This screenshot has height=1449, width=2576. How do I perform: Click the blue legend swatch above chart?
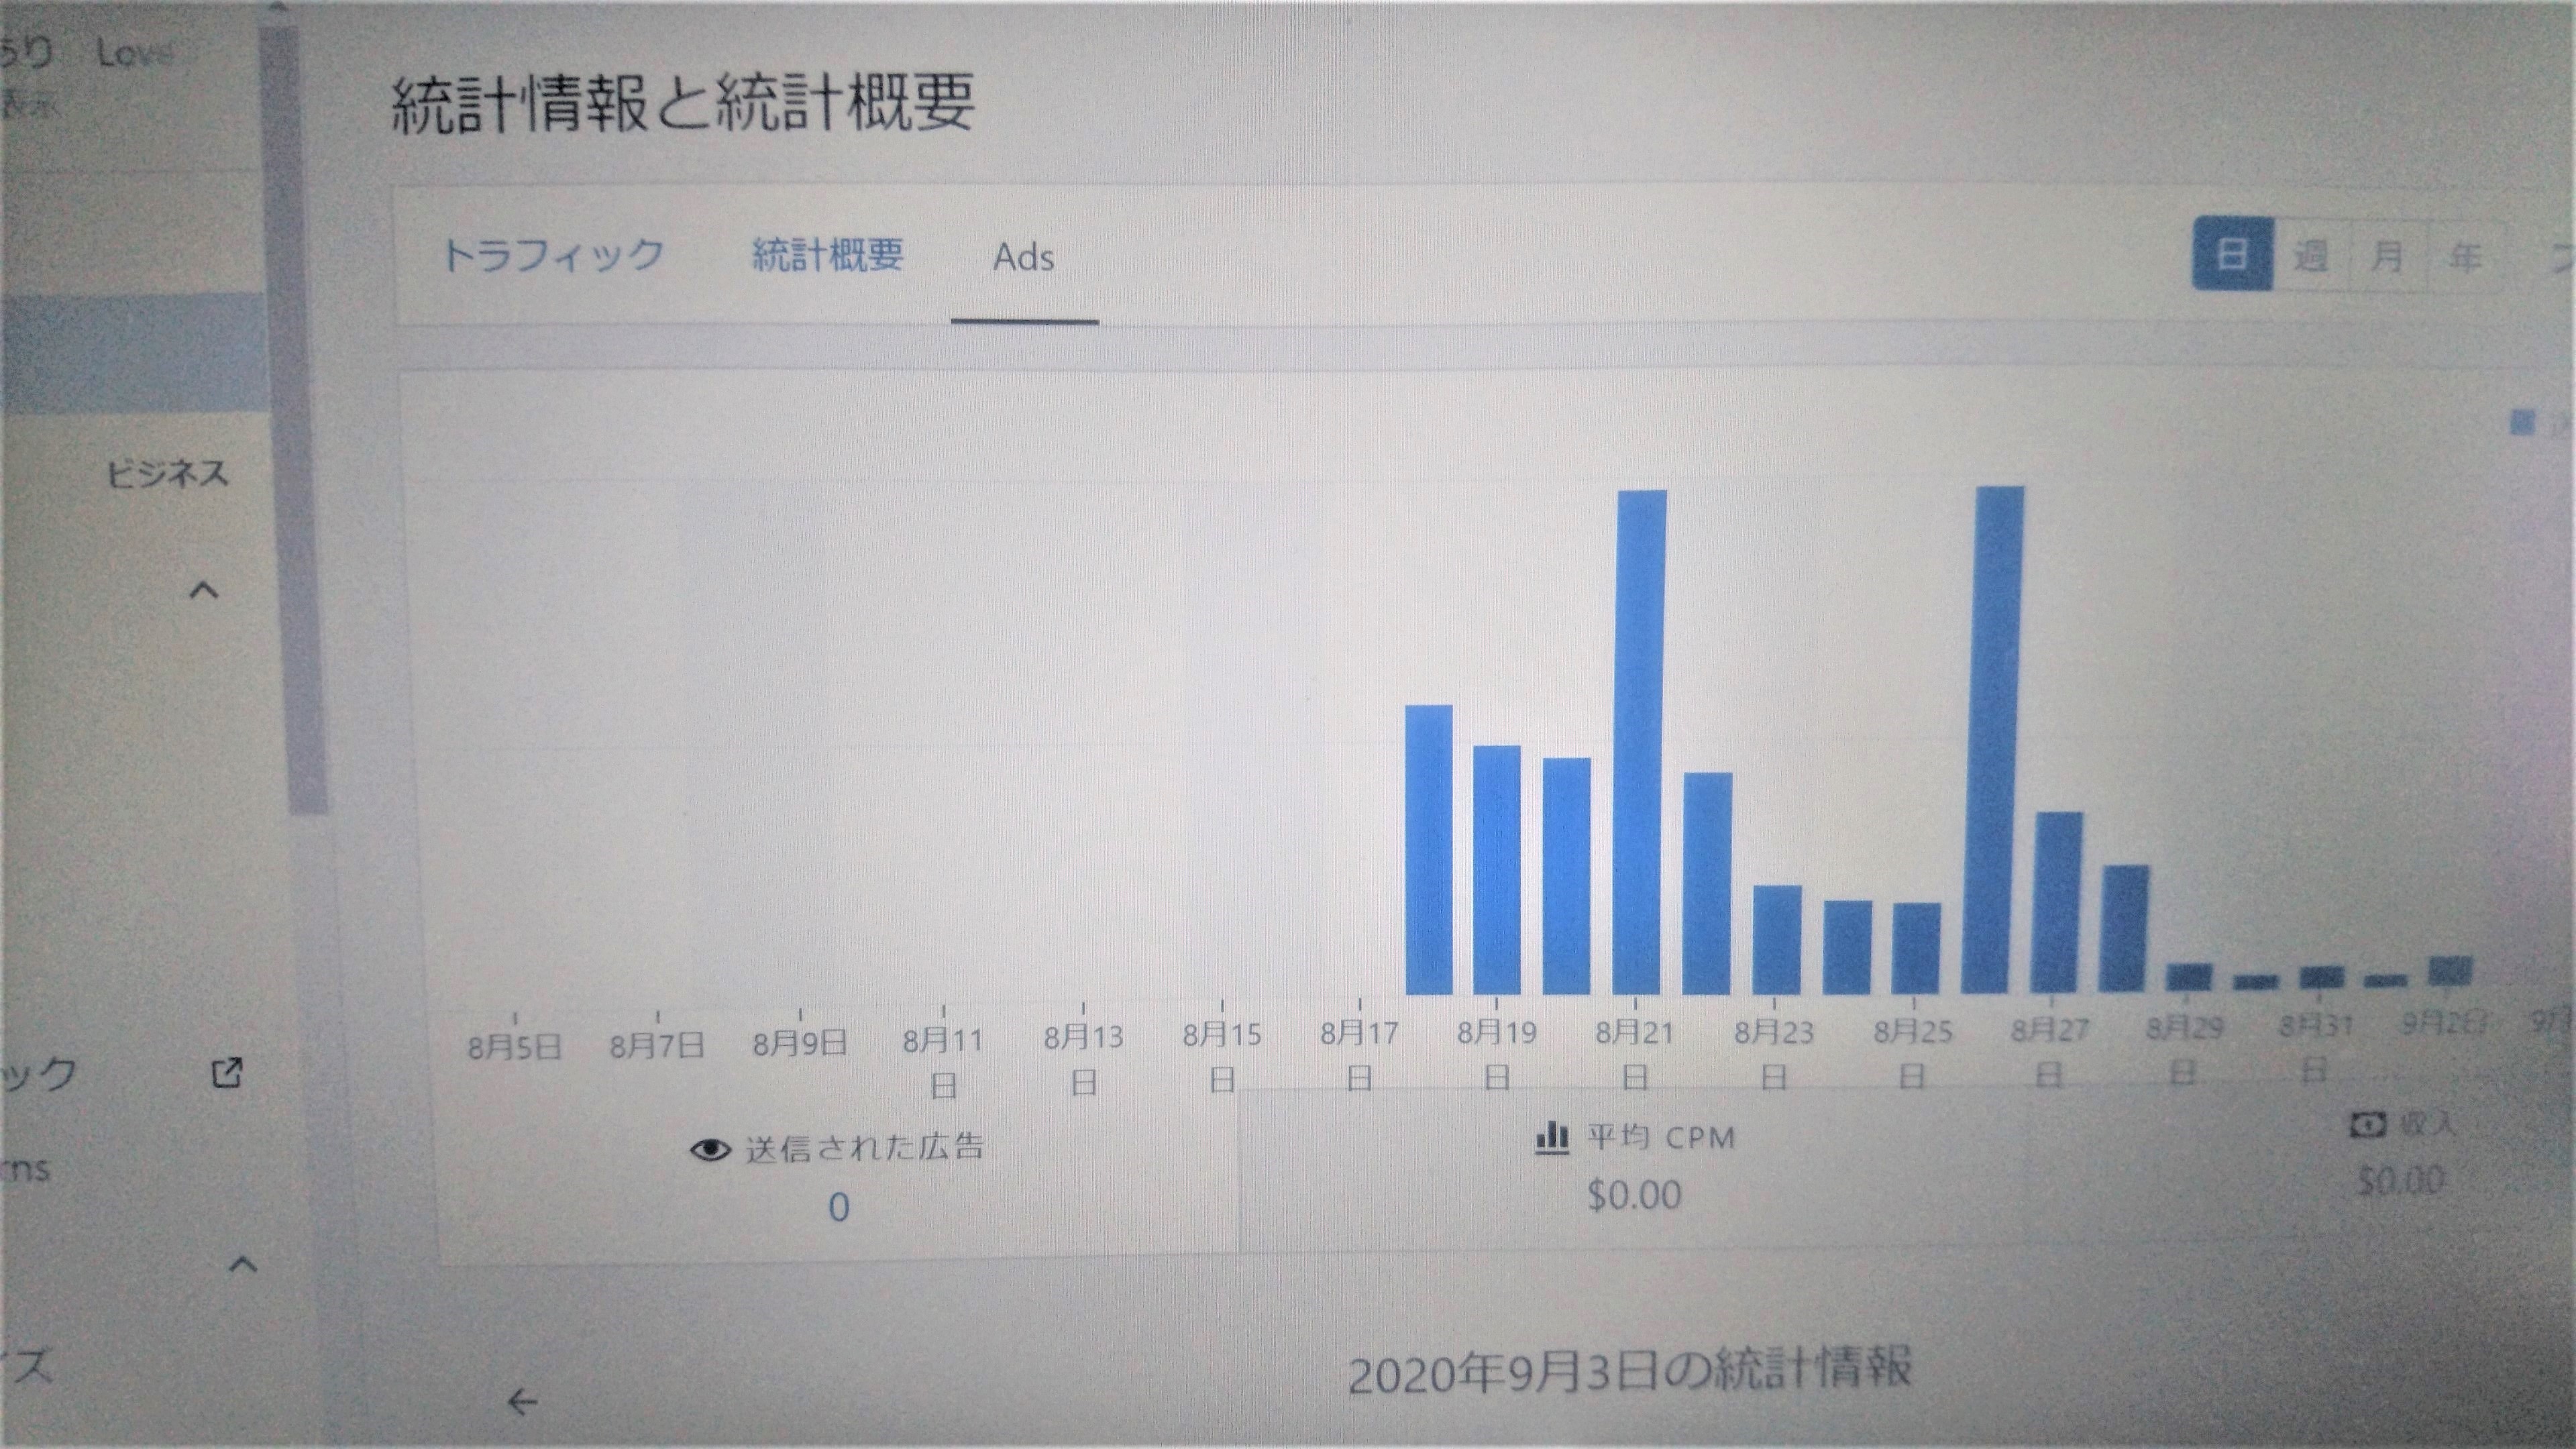2522,423
